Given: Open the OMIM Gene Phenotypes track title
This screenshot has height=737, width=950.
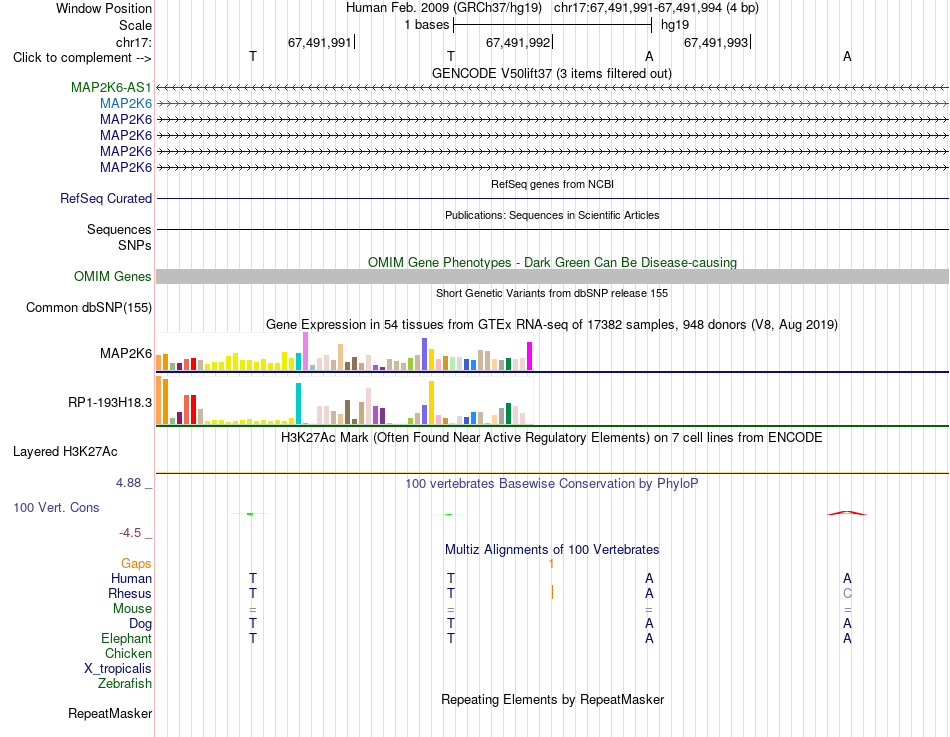Looking at the screenshot, I should click(x=552, y=262).
